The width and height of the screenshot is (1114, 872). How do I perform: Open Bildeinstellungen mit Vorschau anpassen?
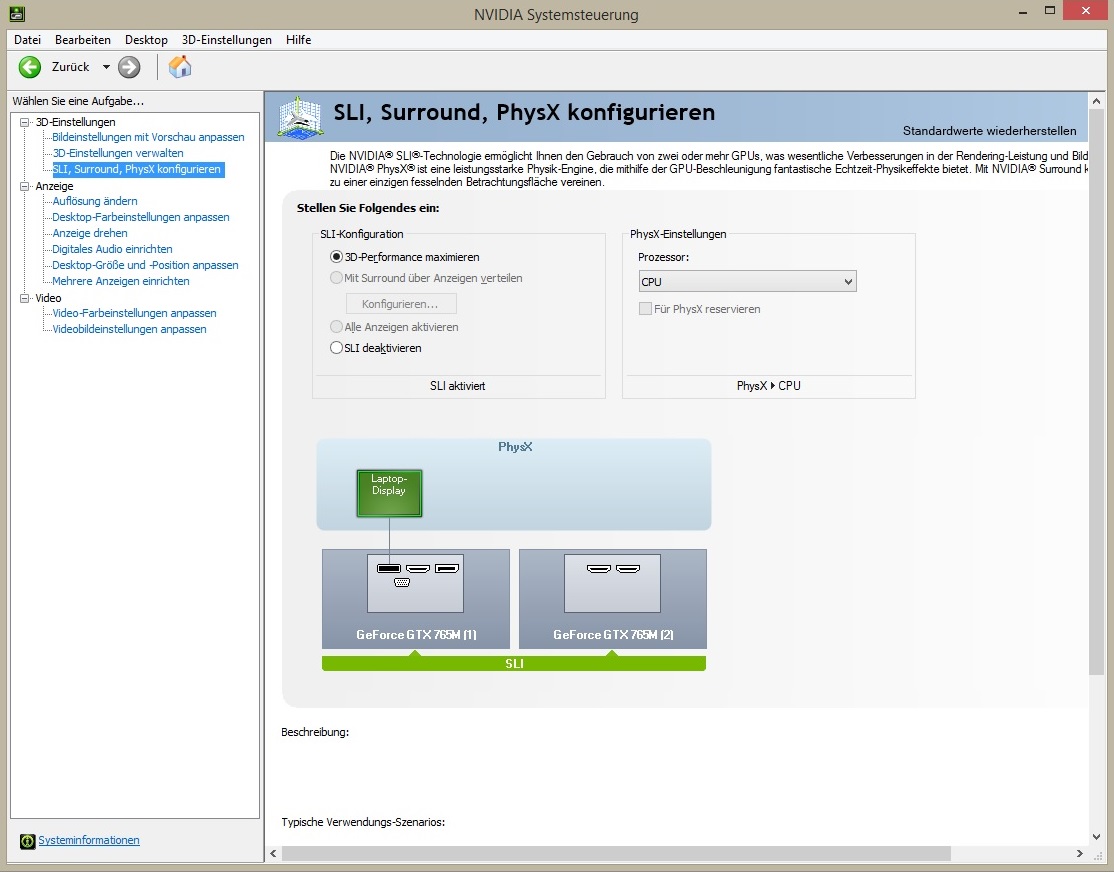pos(148,137)
